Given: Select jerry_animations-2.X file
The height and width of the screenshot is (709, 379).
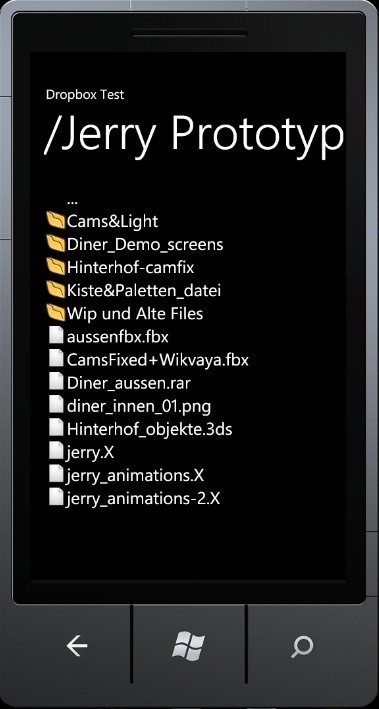Looking at the screenshot, I should pos(143,498).
